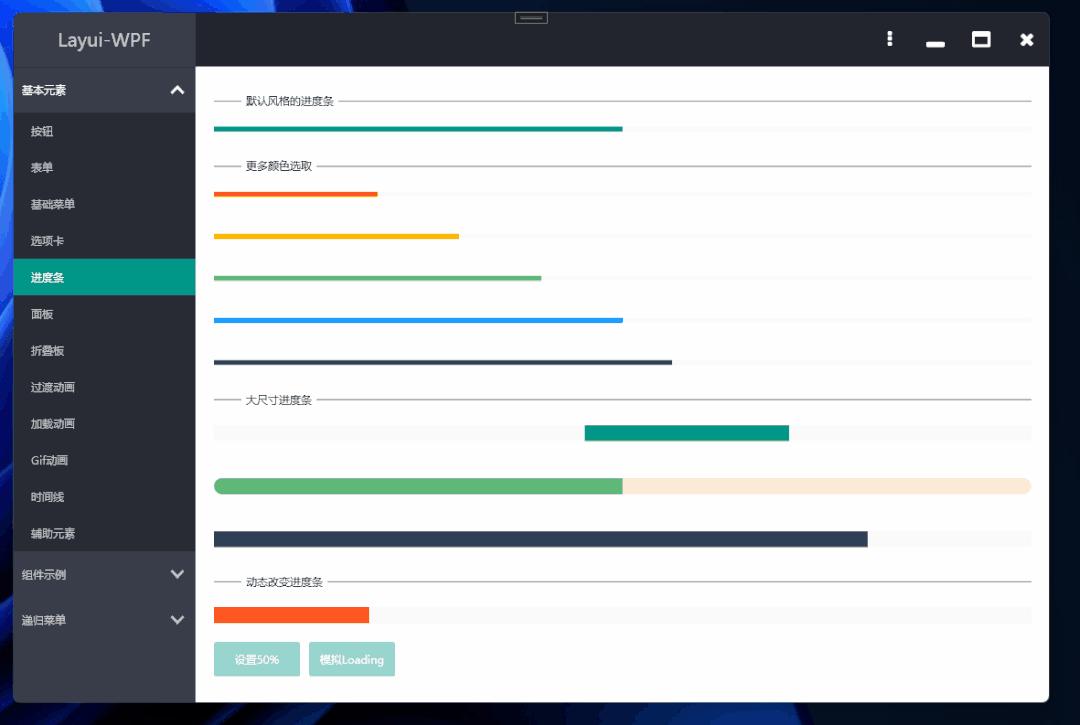Image resolution: width=1080 pixels, height=725 pixels.
Task: Click the 默认风格的进度条 heading
Action: click(289, 101)
